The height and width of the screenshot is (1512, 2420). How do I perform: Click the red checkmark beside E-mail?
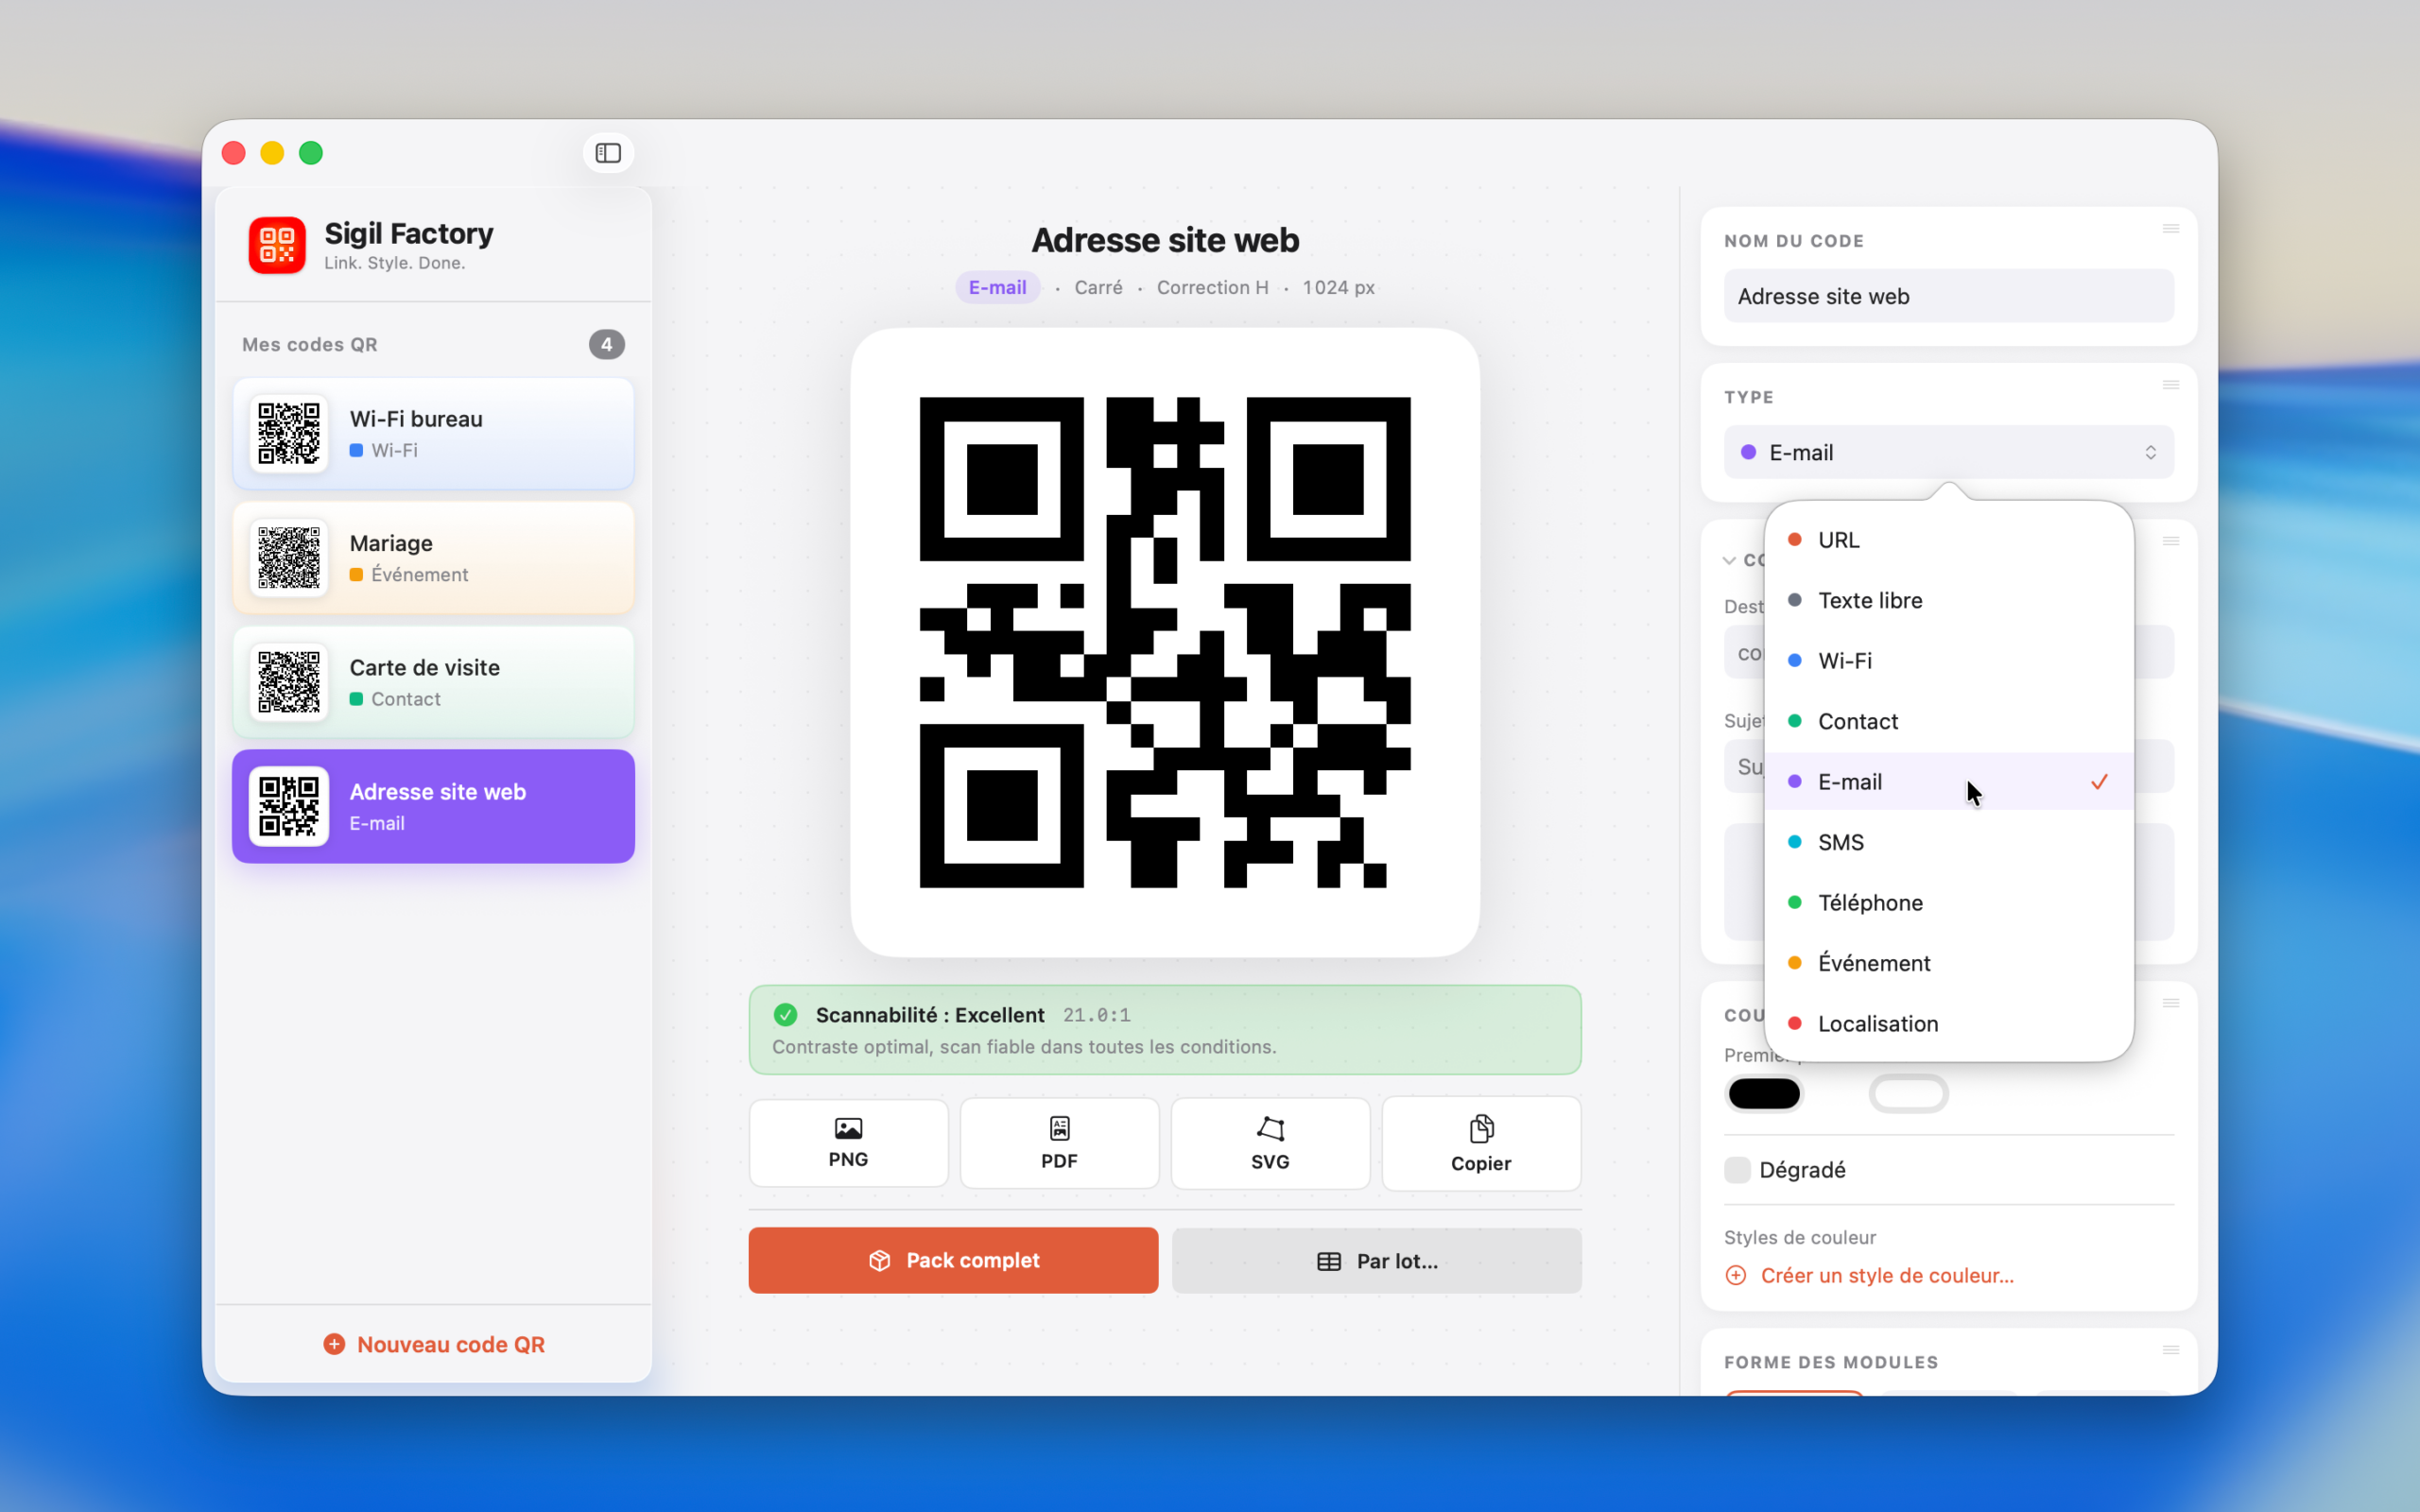(2099, 782)
